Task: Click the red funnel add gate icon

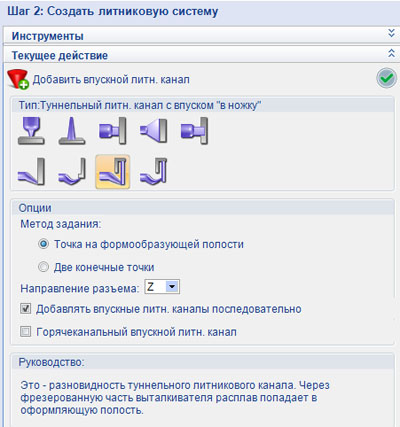Action: (x=18, y=79)
